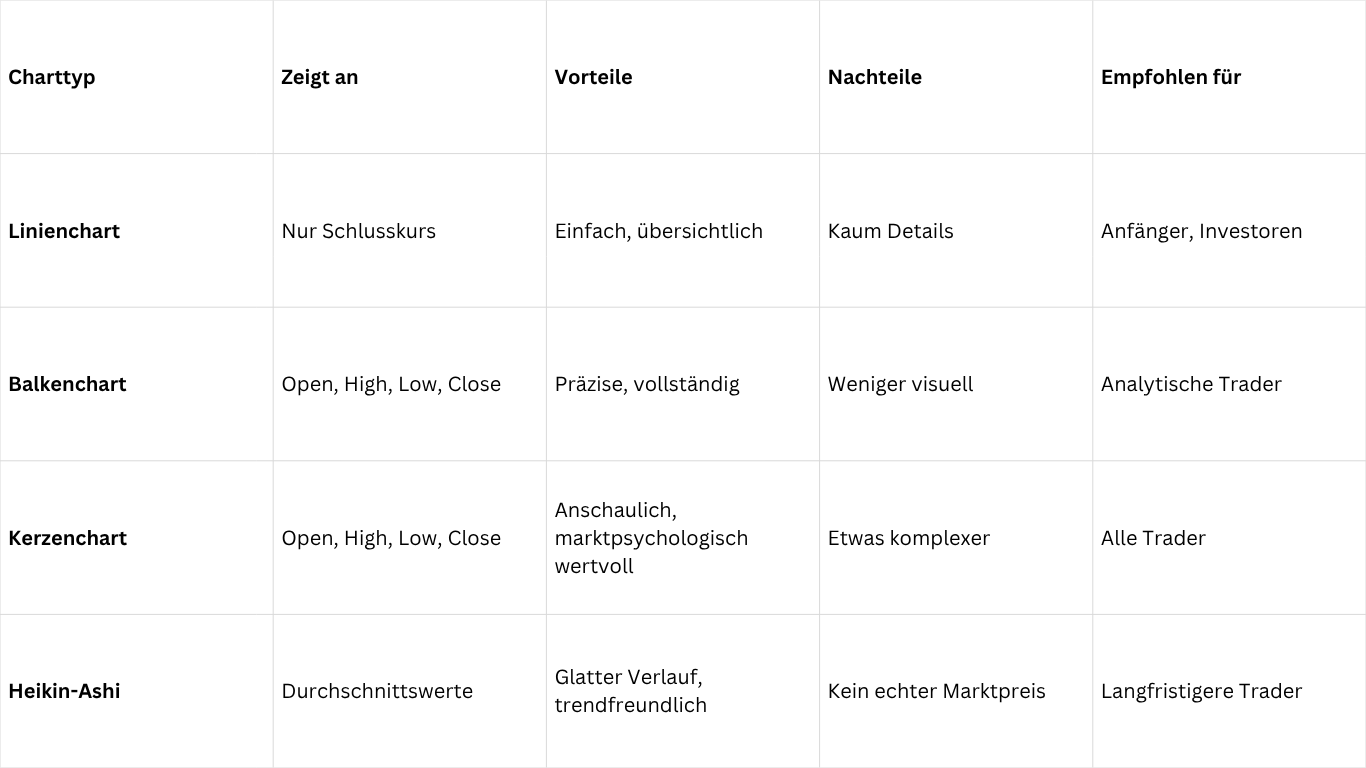
Task: Select the 'Alle Trader' cell
Action: pos(1153,538)
